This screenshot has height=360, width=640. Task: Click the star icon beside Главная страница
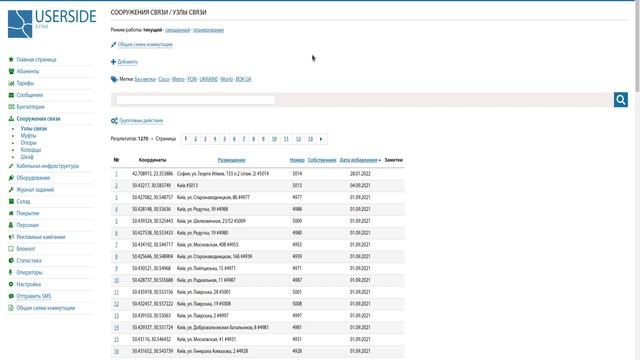click(11, 60)
